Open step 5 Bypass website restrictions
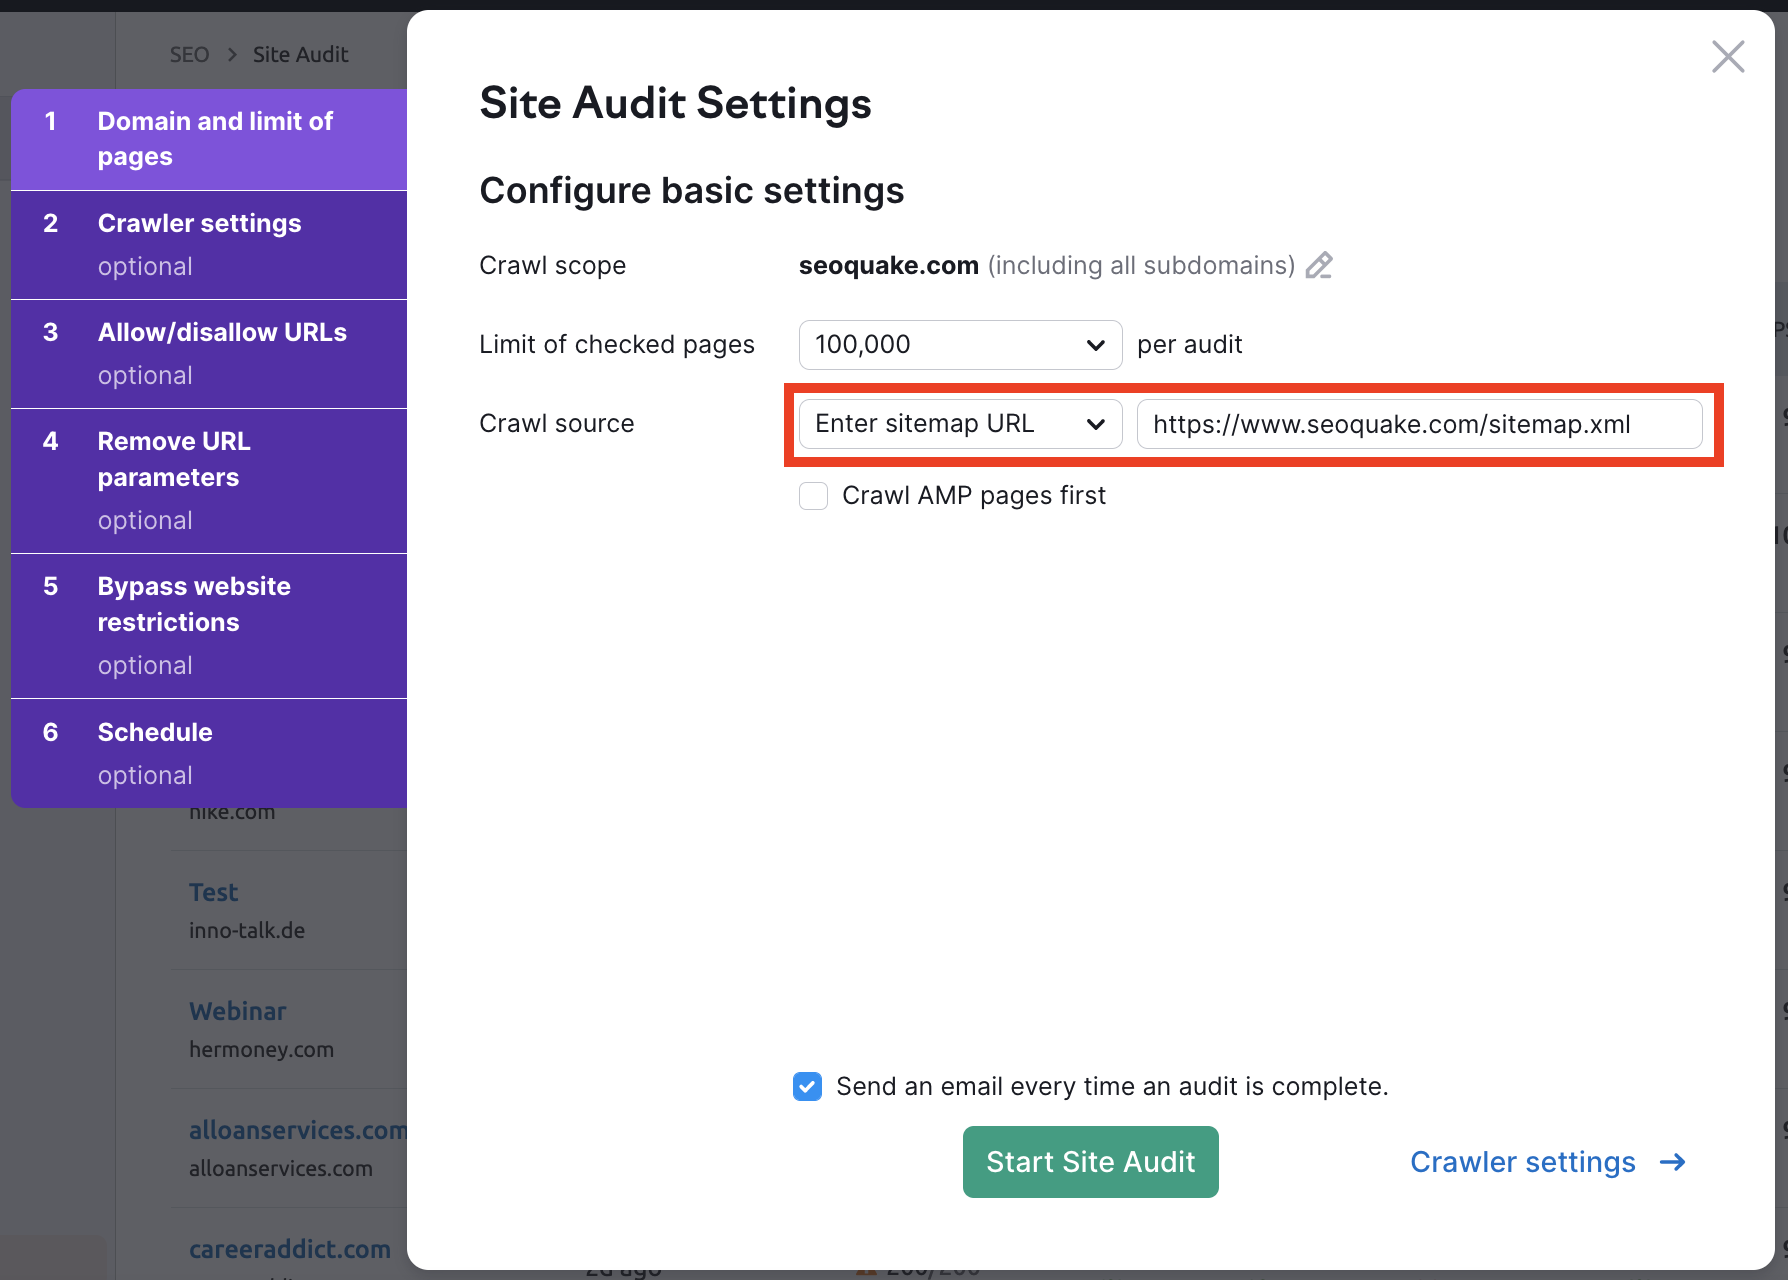Screen dimensions: 1788x1280 pos(209,626)
